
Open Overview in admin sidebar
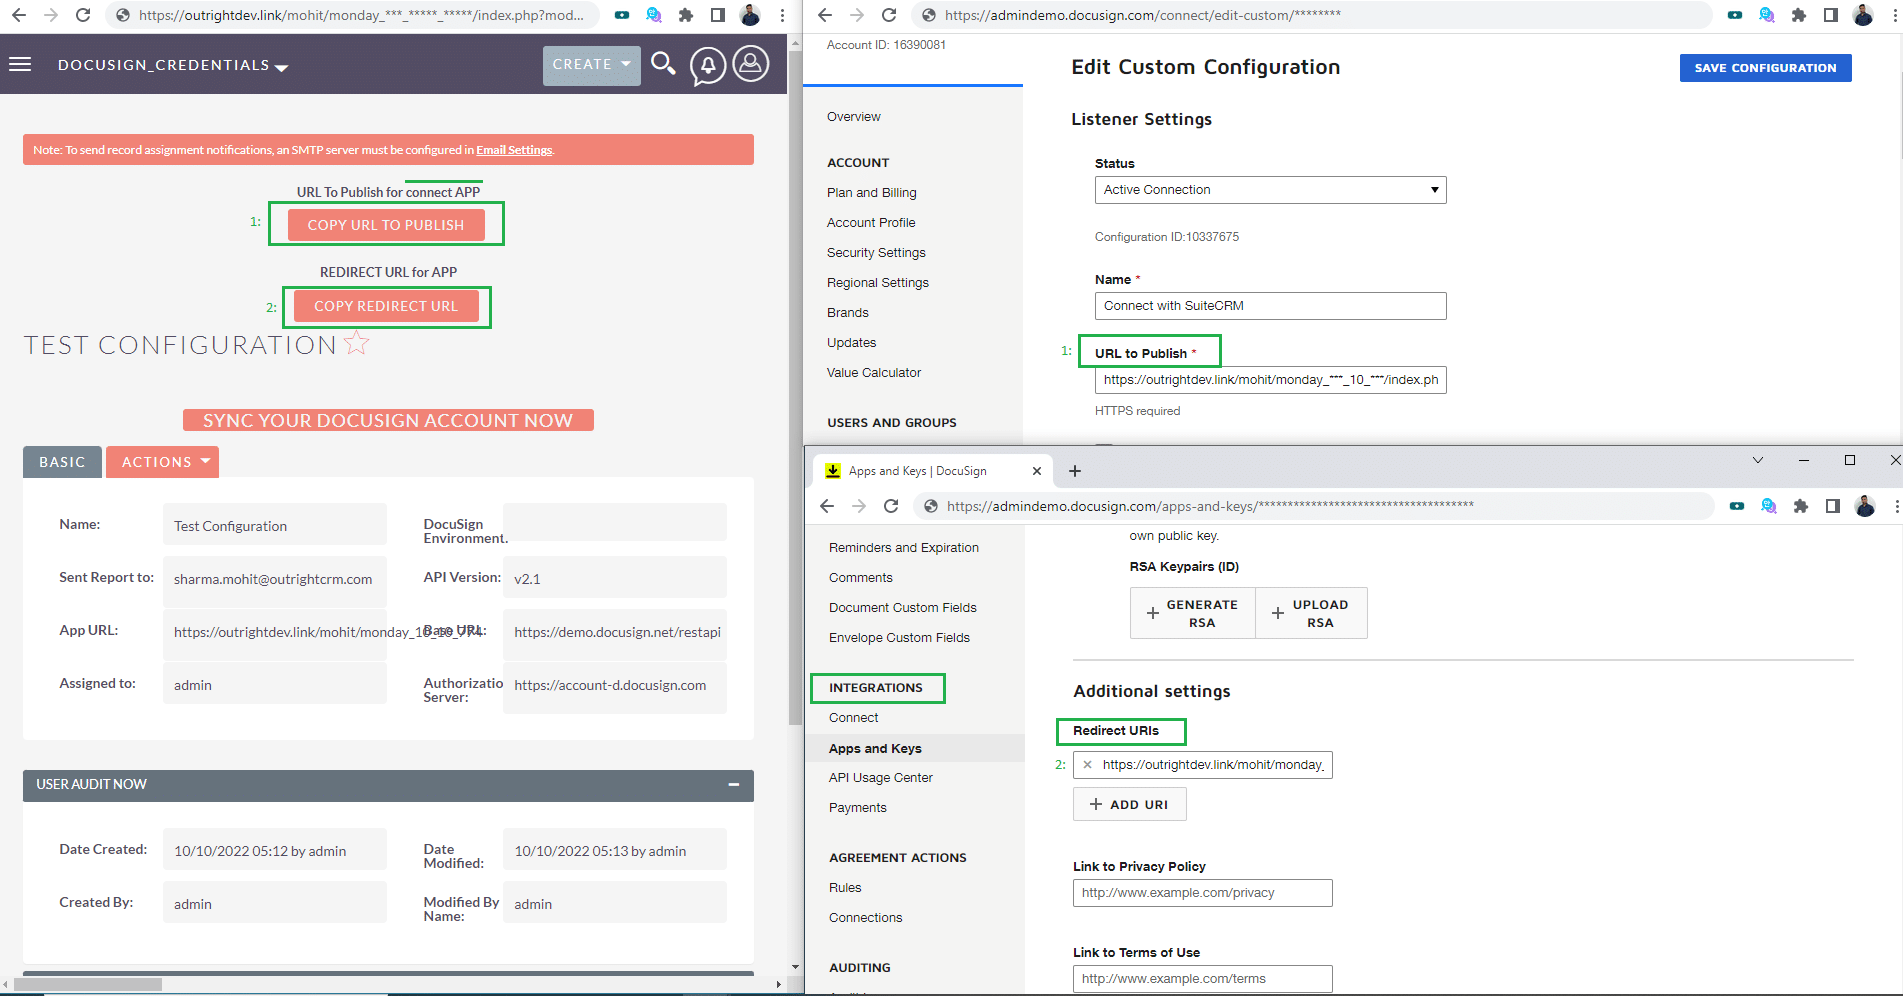coord(853,117)
